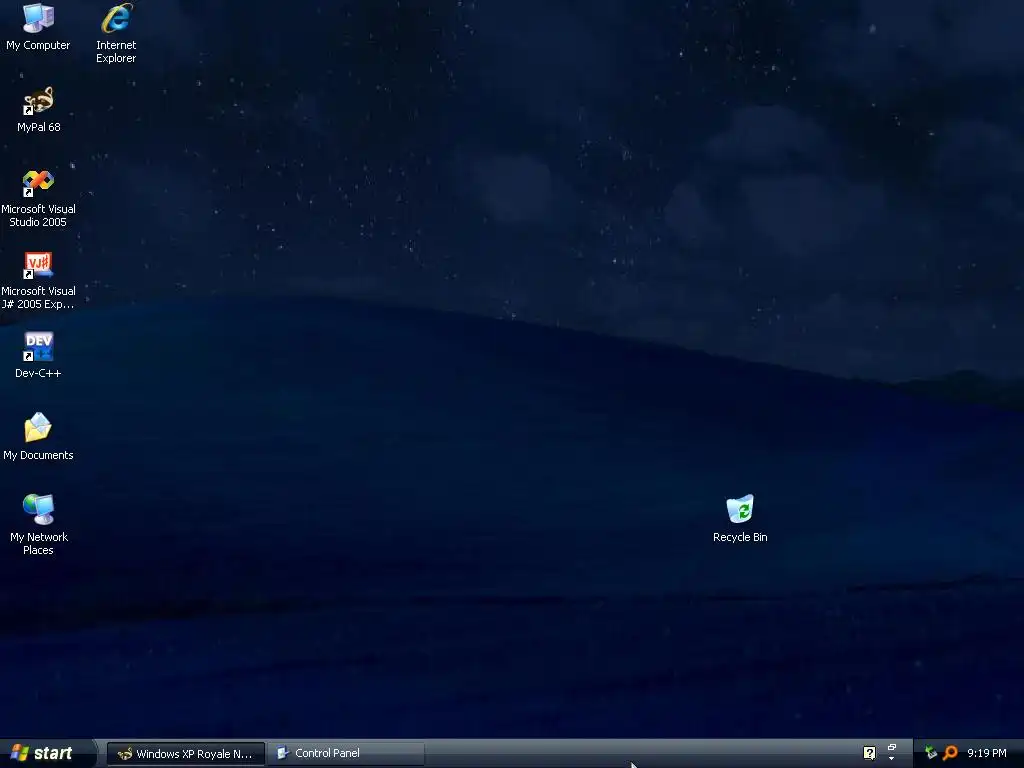Open the language bar restore/options dropdown
The image size is (1024, 768).
[x=891, y=758]
